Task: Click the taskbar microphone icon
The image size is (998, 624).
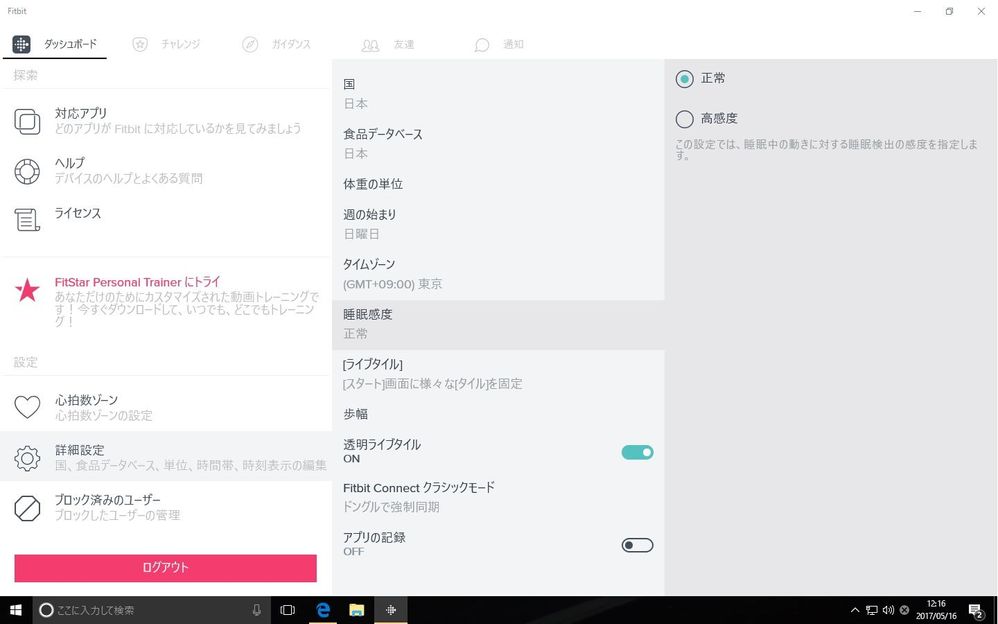Action: pyautogui.click(x=257, y=610)
